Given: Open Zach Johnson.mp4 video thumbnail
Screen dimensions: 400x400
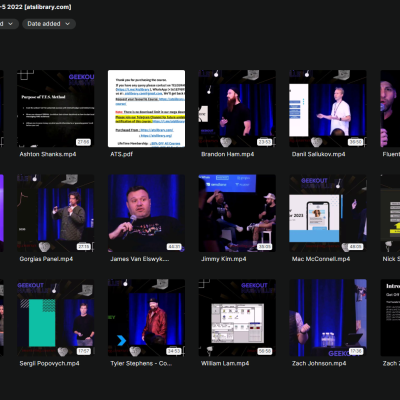Looking at the screenshot, I should [x=328, y=318].
